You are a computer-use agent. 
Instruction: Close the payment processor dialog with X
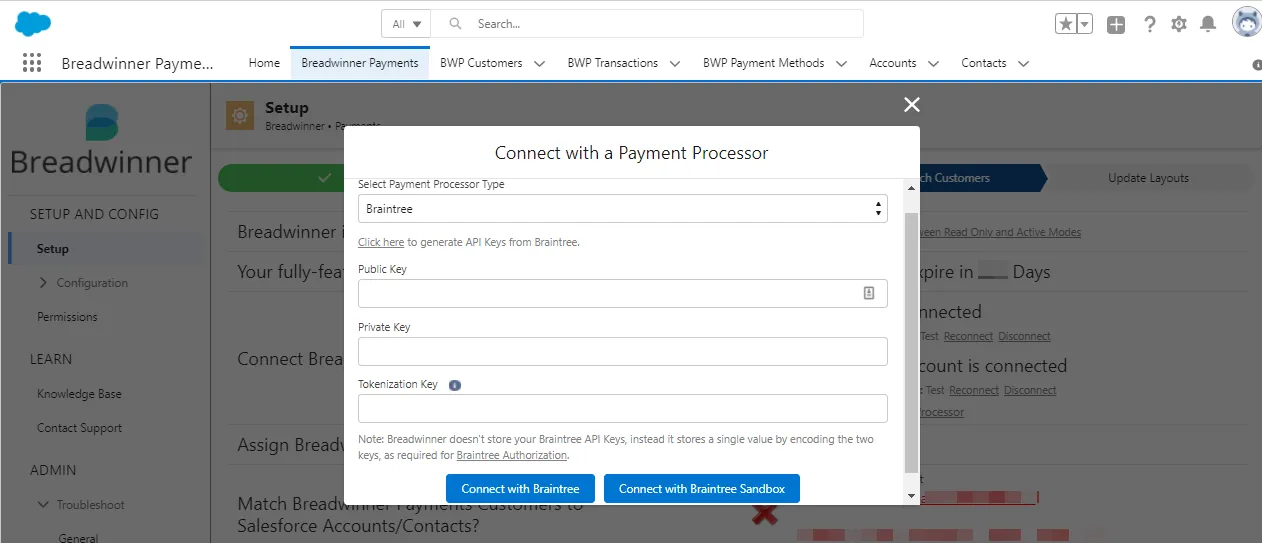click(911, 104)
